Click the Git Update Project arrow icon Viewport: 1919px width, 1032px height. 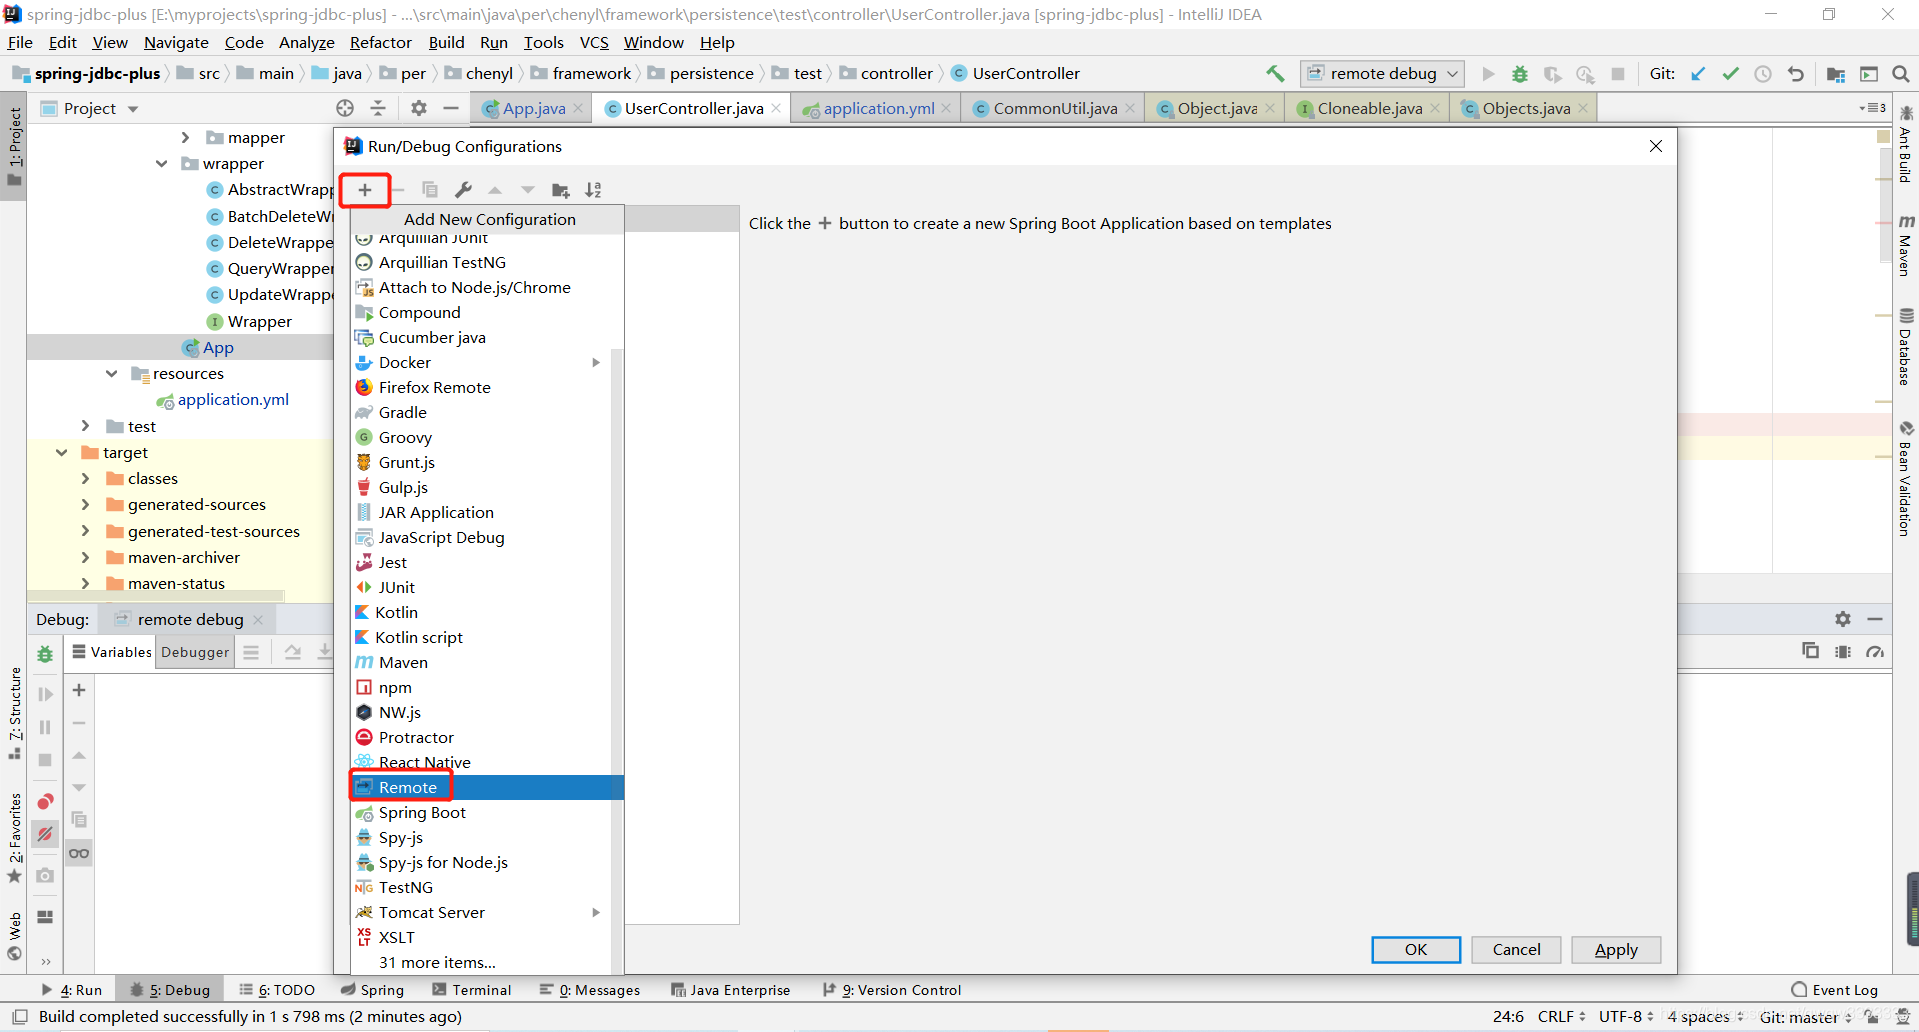point(1698,74)
